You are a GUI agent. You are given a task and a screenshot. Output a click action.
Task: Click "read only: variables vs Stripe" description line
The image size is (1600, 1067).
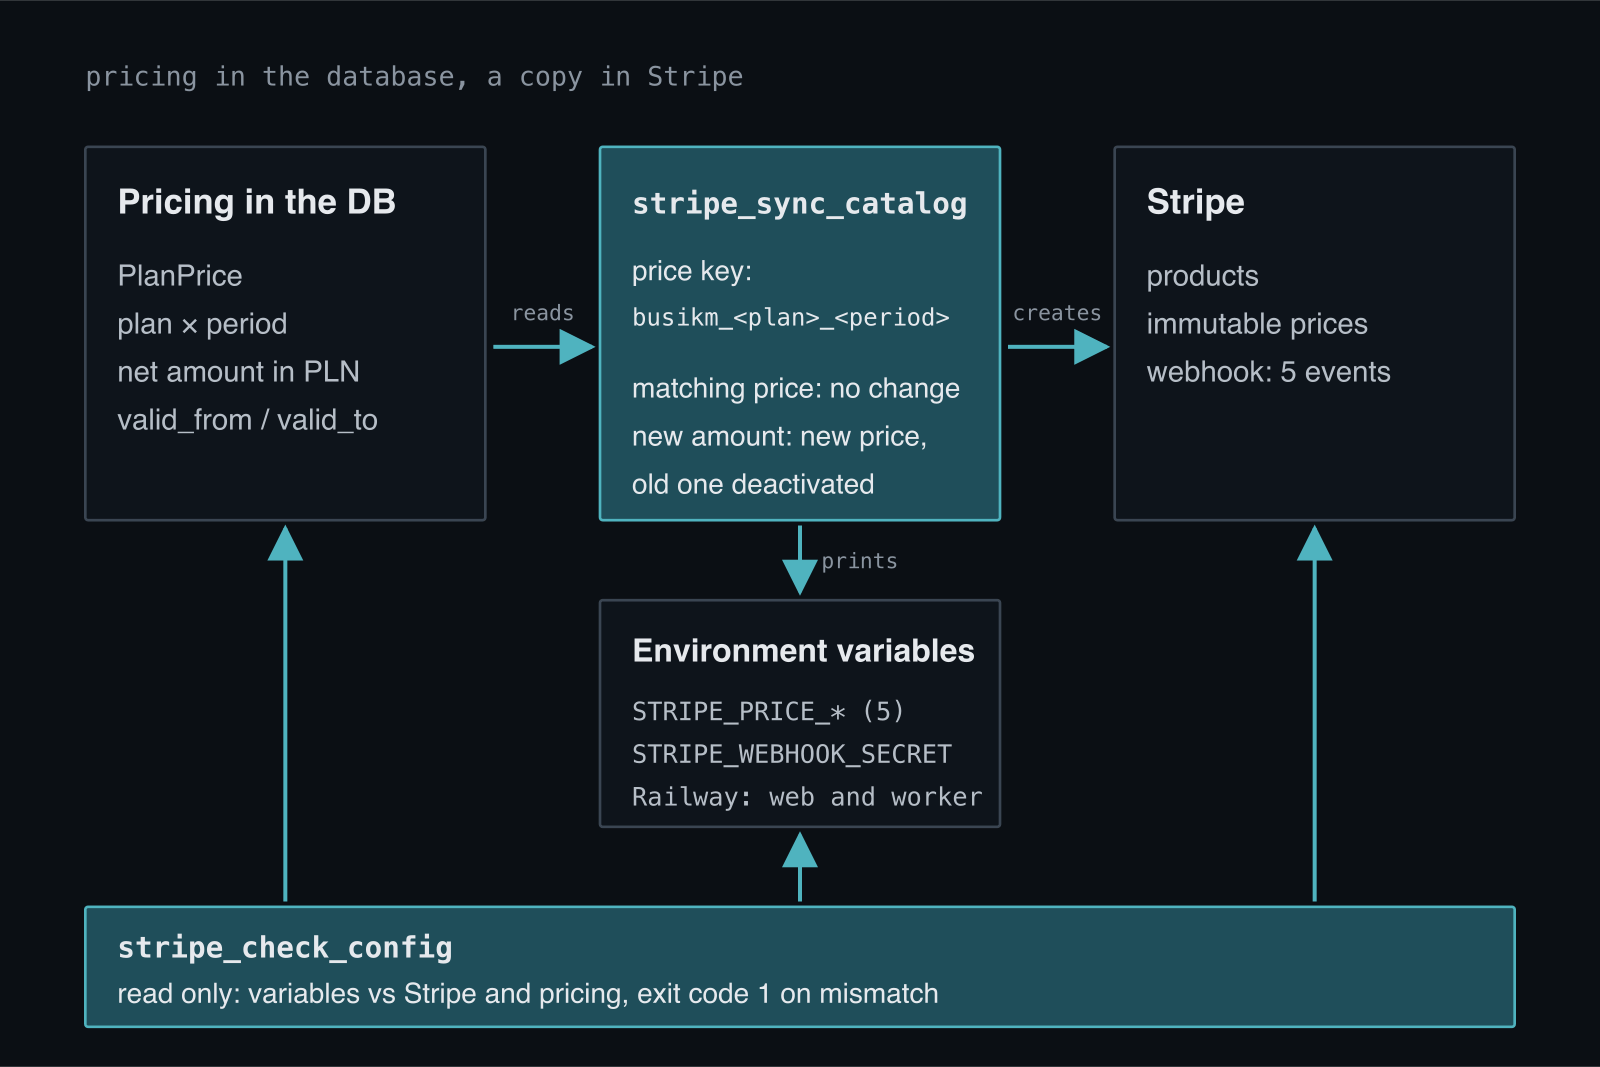(x=528, y=994)
